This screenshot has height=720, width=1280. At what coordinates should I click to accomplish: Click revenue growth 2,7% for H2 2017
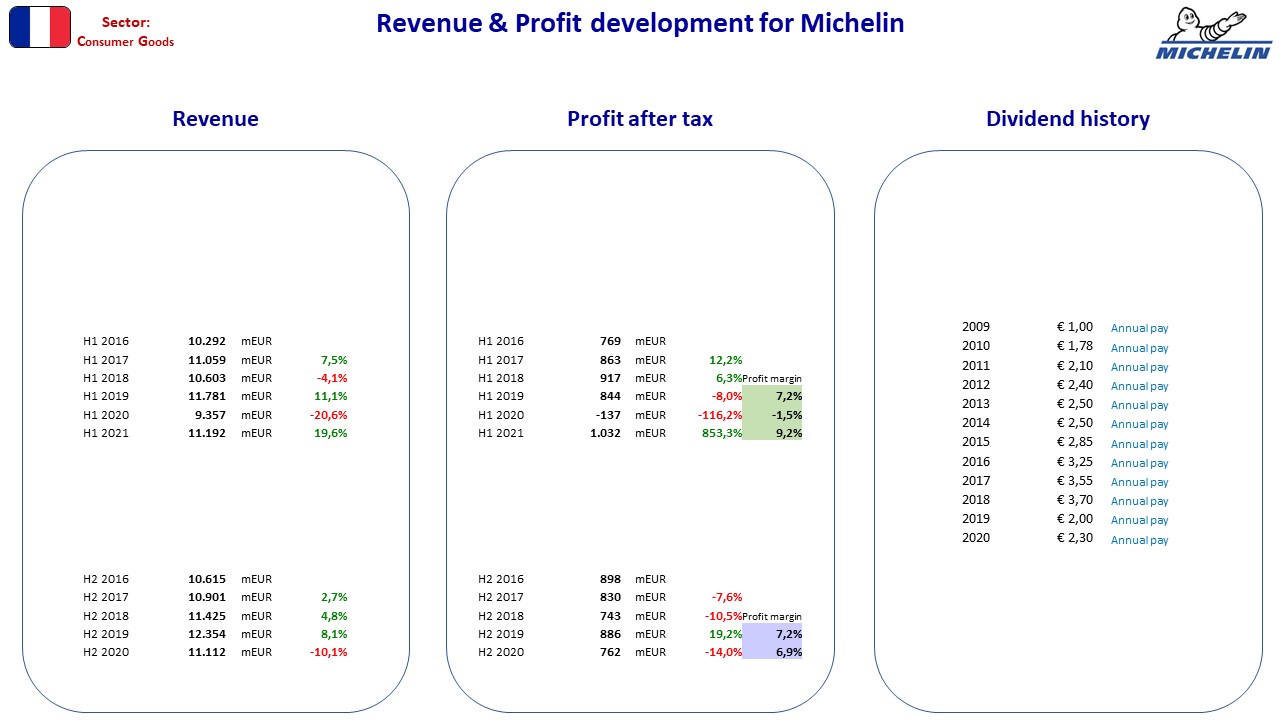334,597
